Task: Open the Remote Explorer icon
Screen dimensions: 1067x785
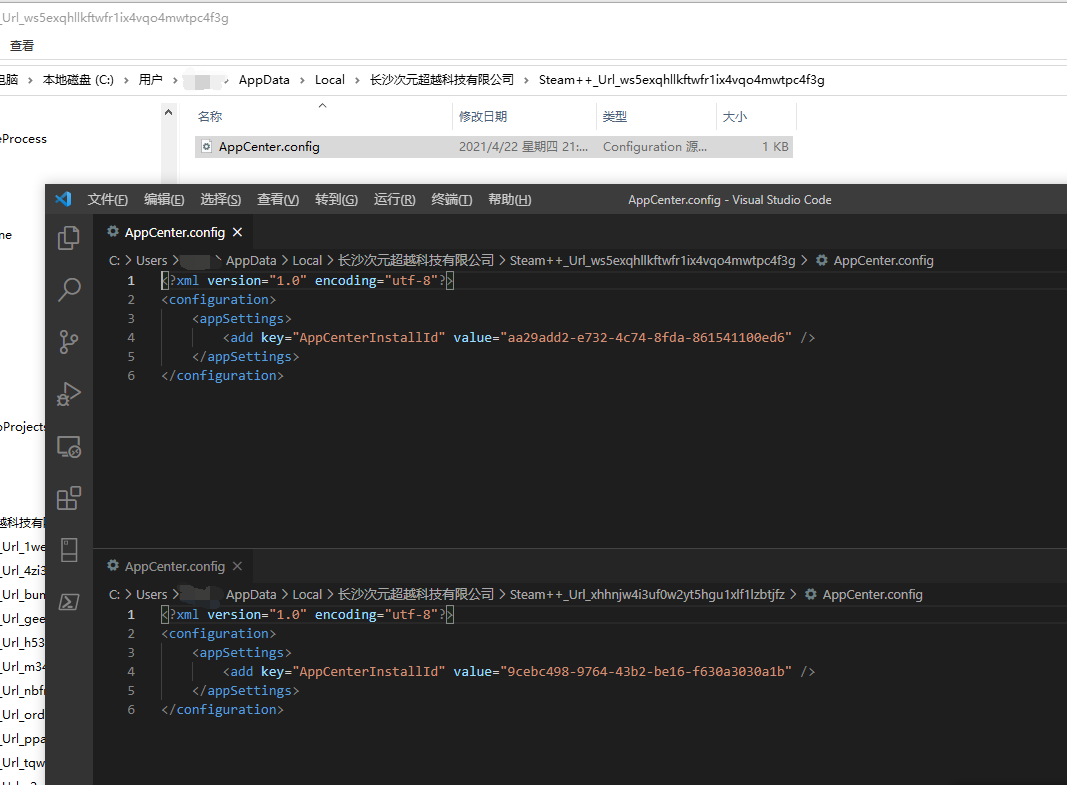Action: coord(68,446)
